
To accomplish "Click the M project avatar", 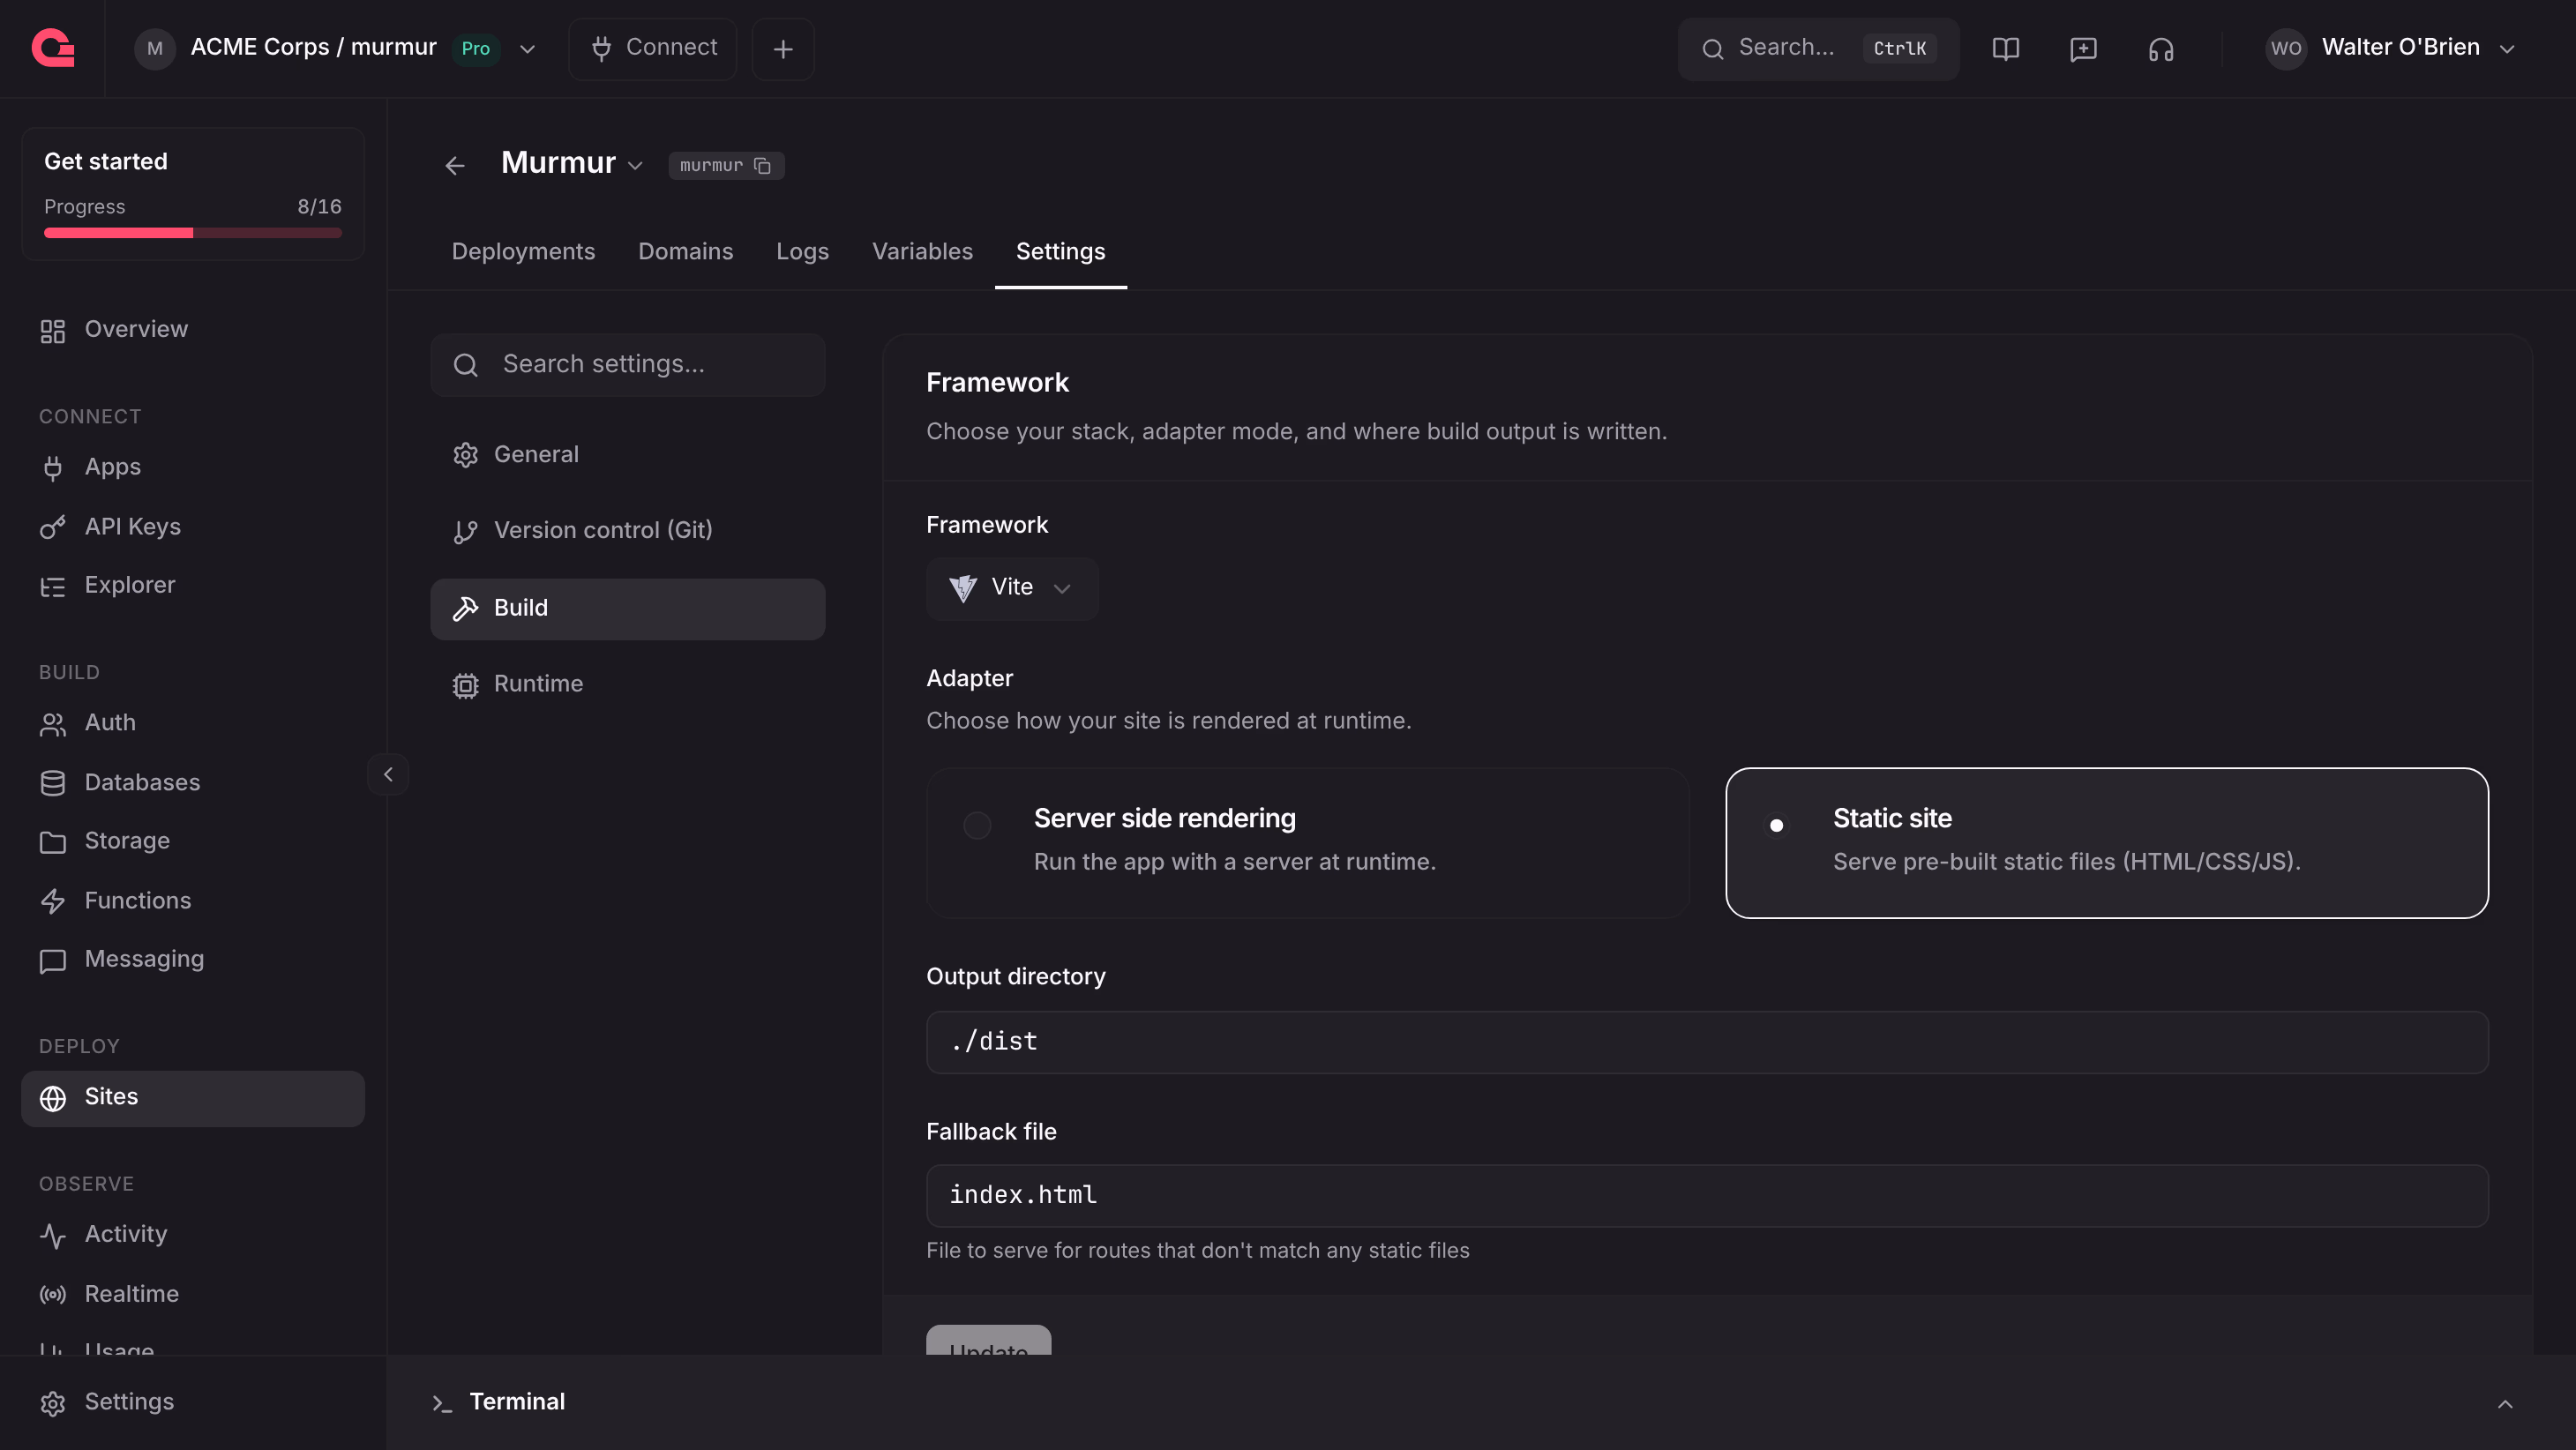I will [154, 49].
